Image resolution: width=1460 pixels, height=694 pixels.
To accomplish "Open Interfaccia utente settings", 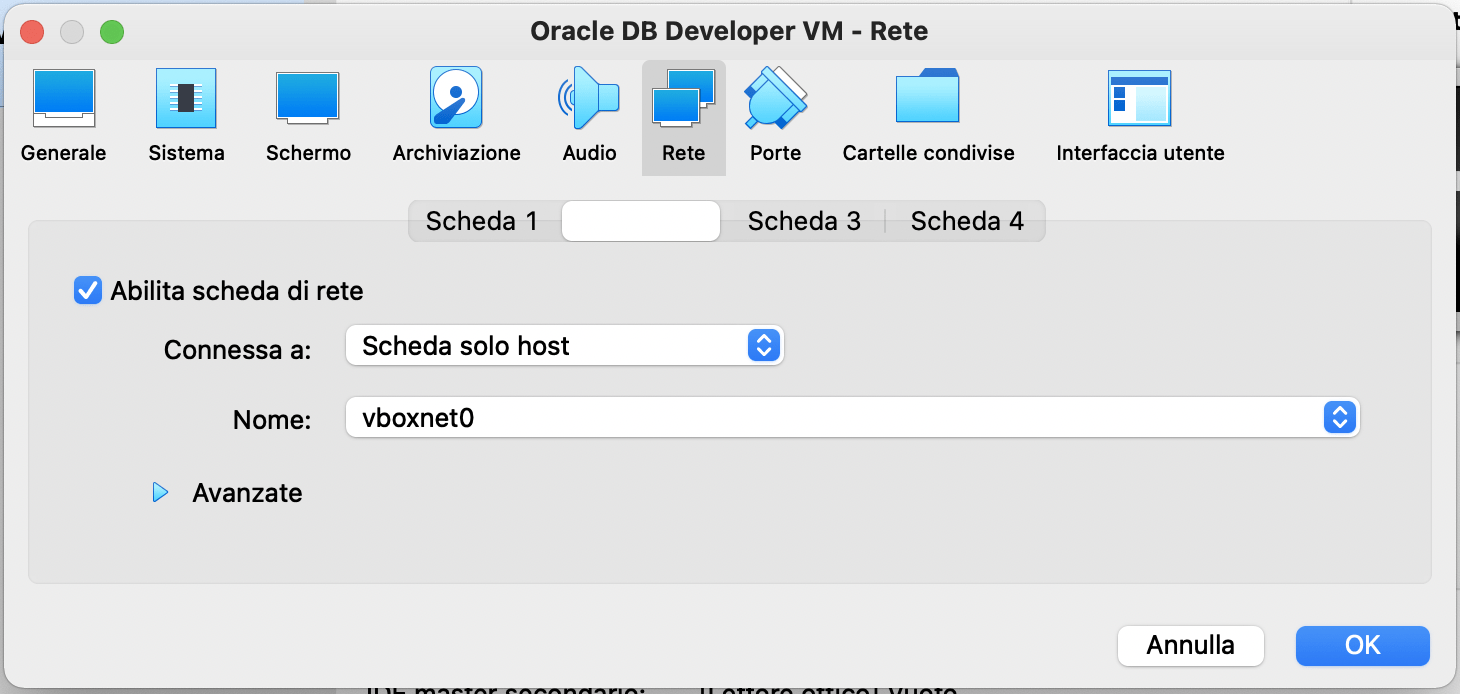I will 1140,117.
